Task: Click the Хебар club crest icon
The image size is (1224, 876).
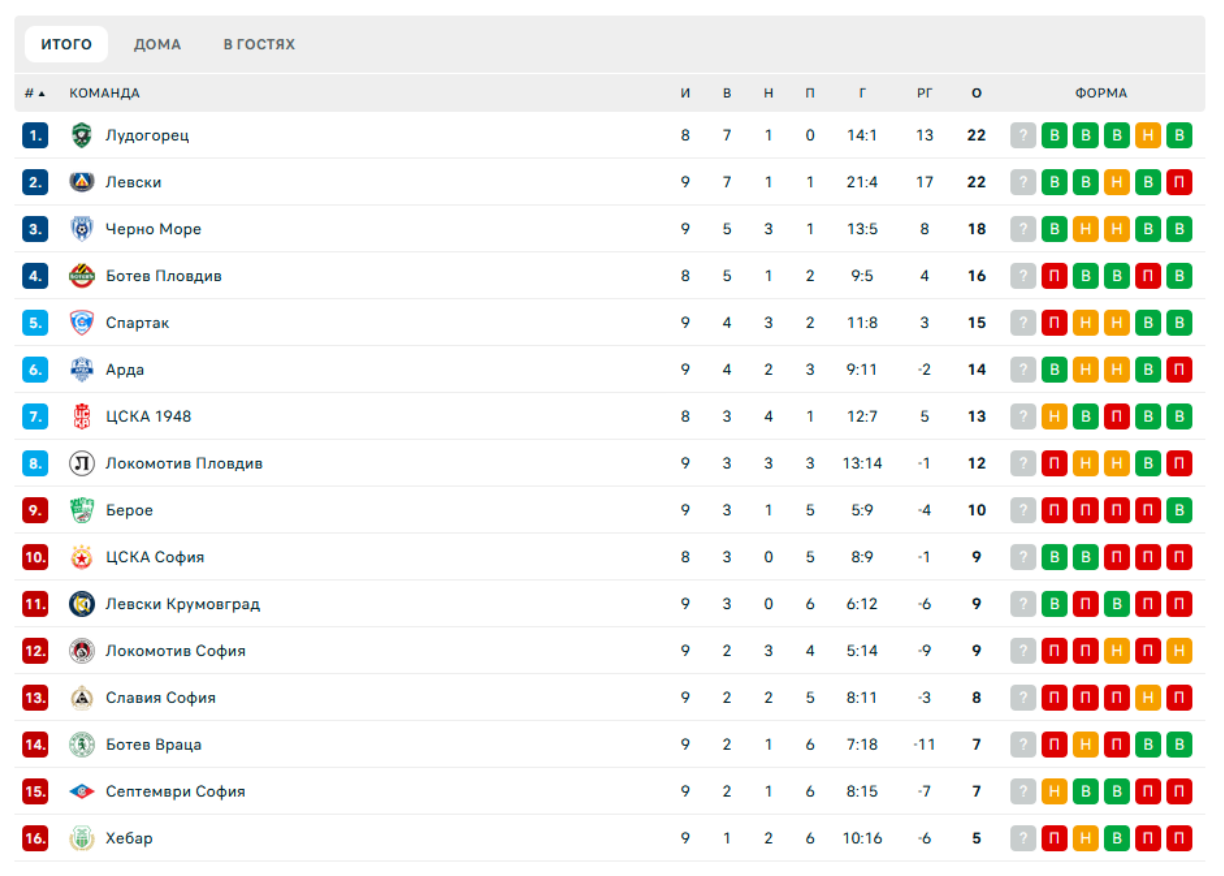Action: click(82, 838)
